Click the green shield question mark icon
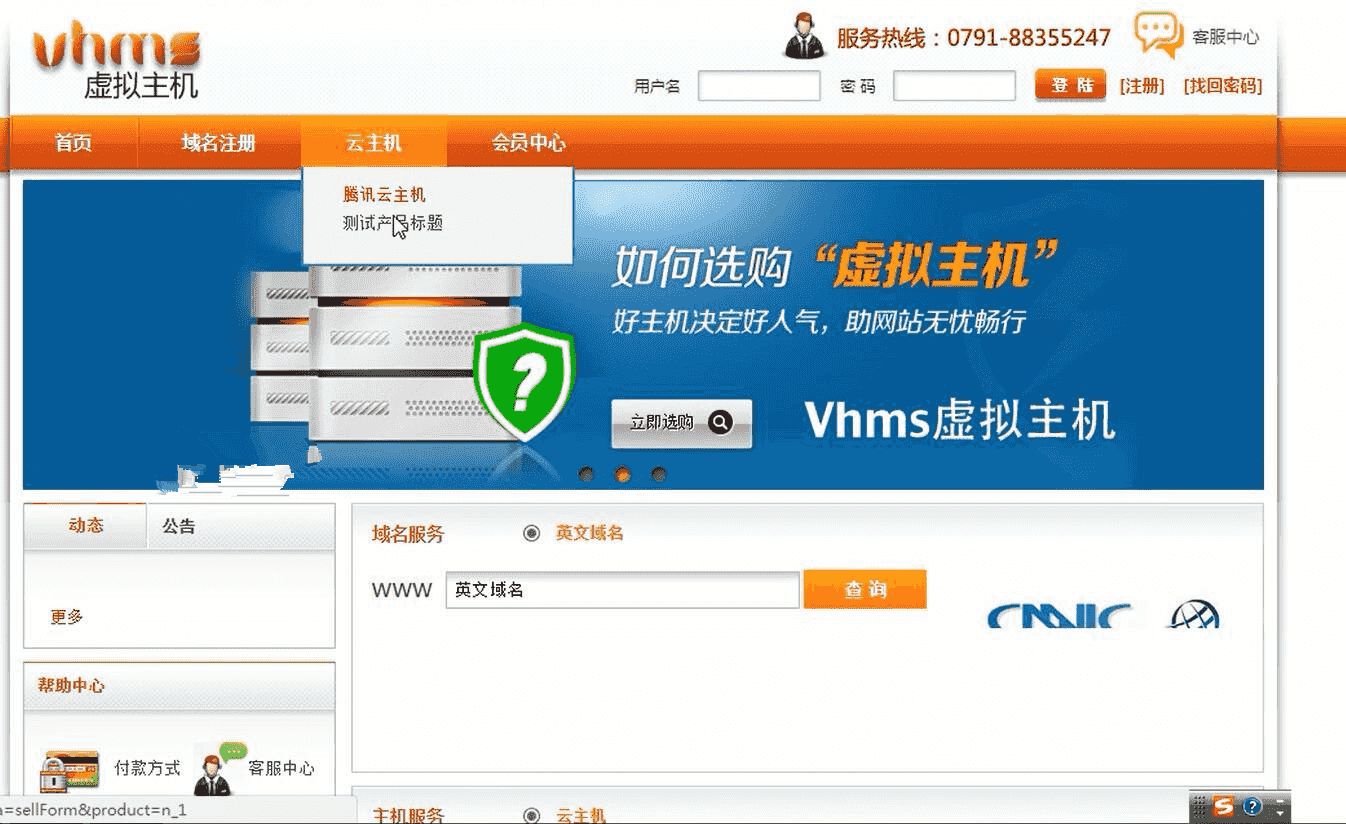Screen dimensions: 1346x824 point(524,381)
